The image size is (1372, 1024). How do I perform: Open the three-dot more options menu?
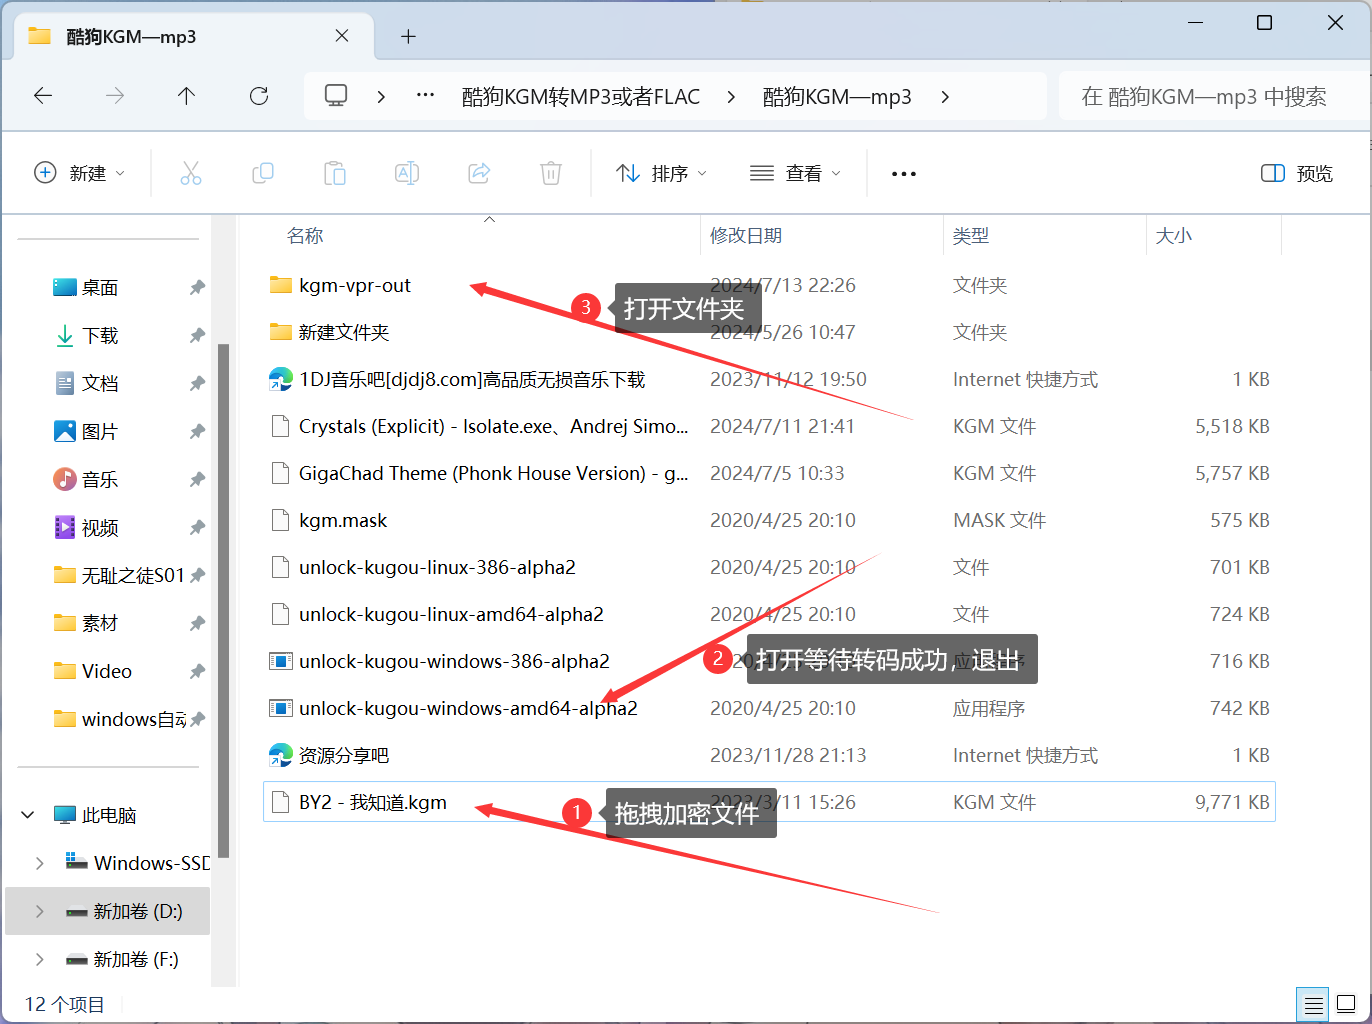click(x=904, y=173)
